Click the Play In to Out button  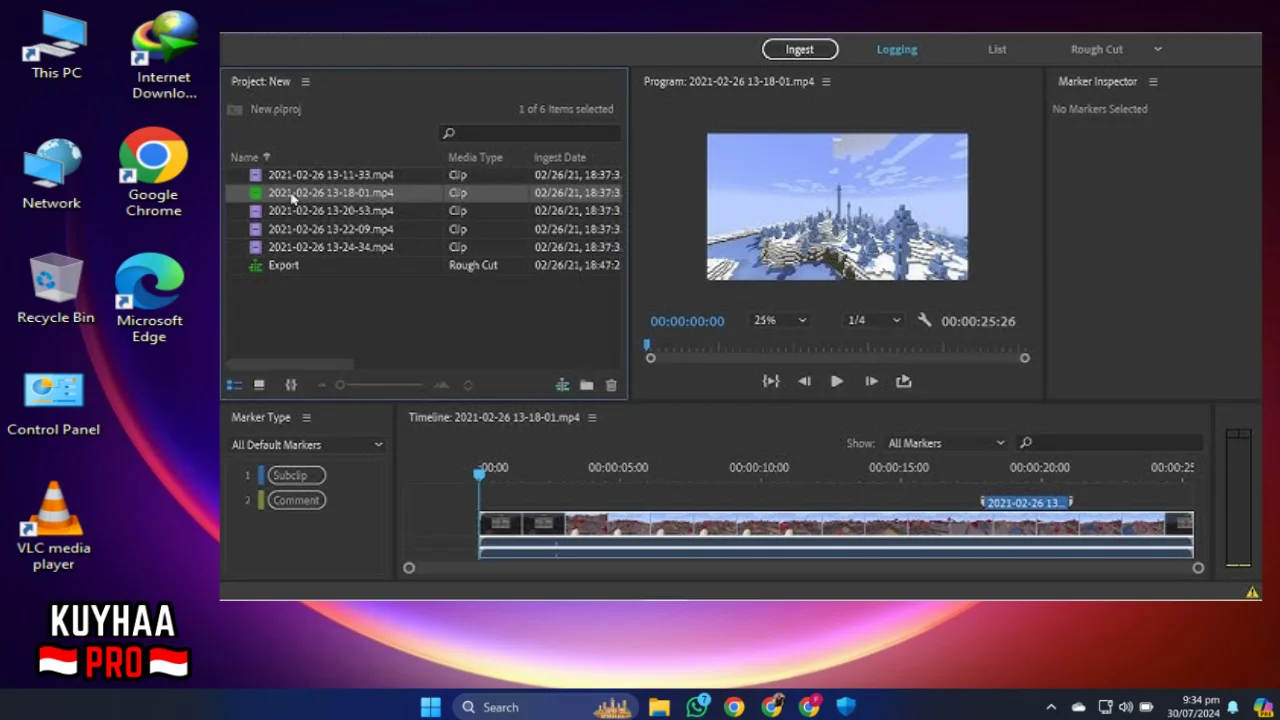(x=771, y=381)
